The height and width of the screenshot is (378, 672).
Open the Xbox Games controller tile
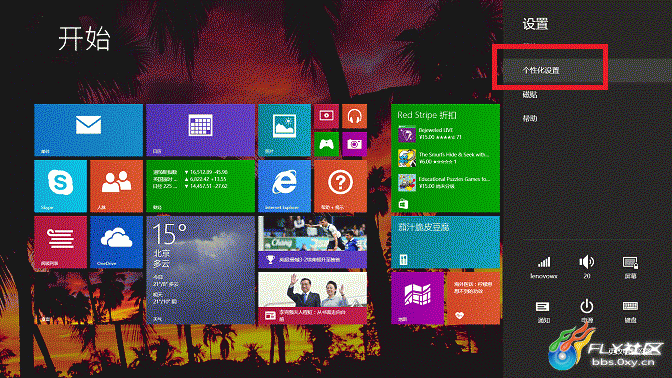point(326,144)
